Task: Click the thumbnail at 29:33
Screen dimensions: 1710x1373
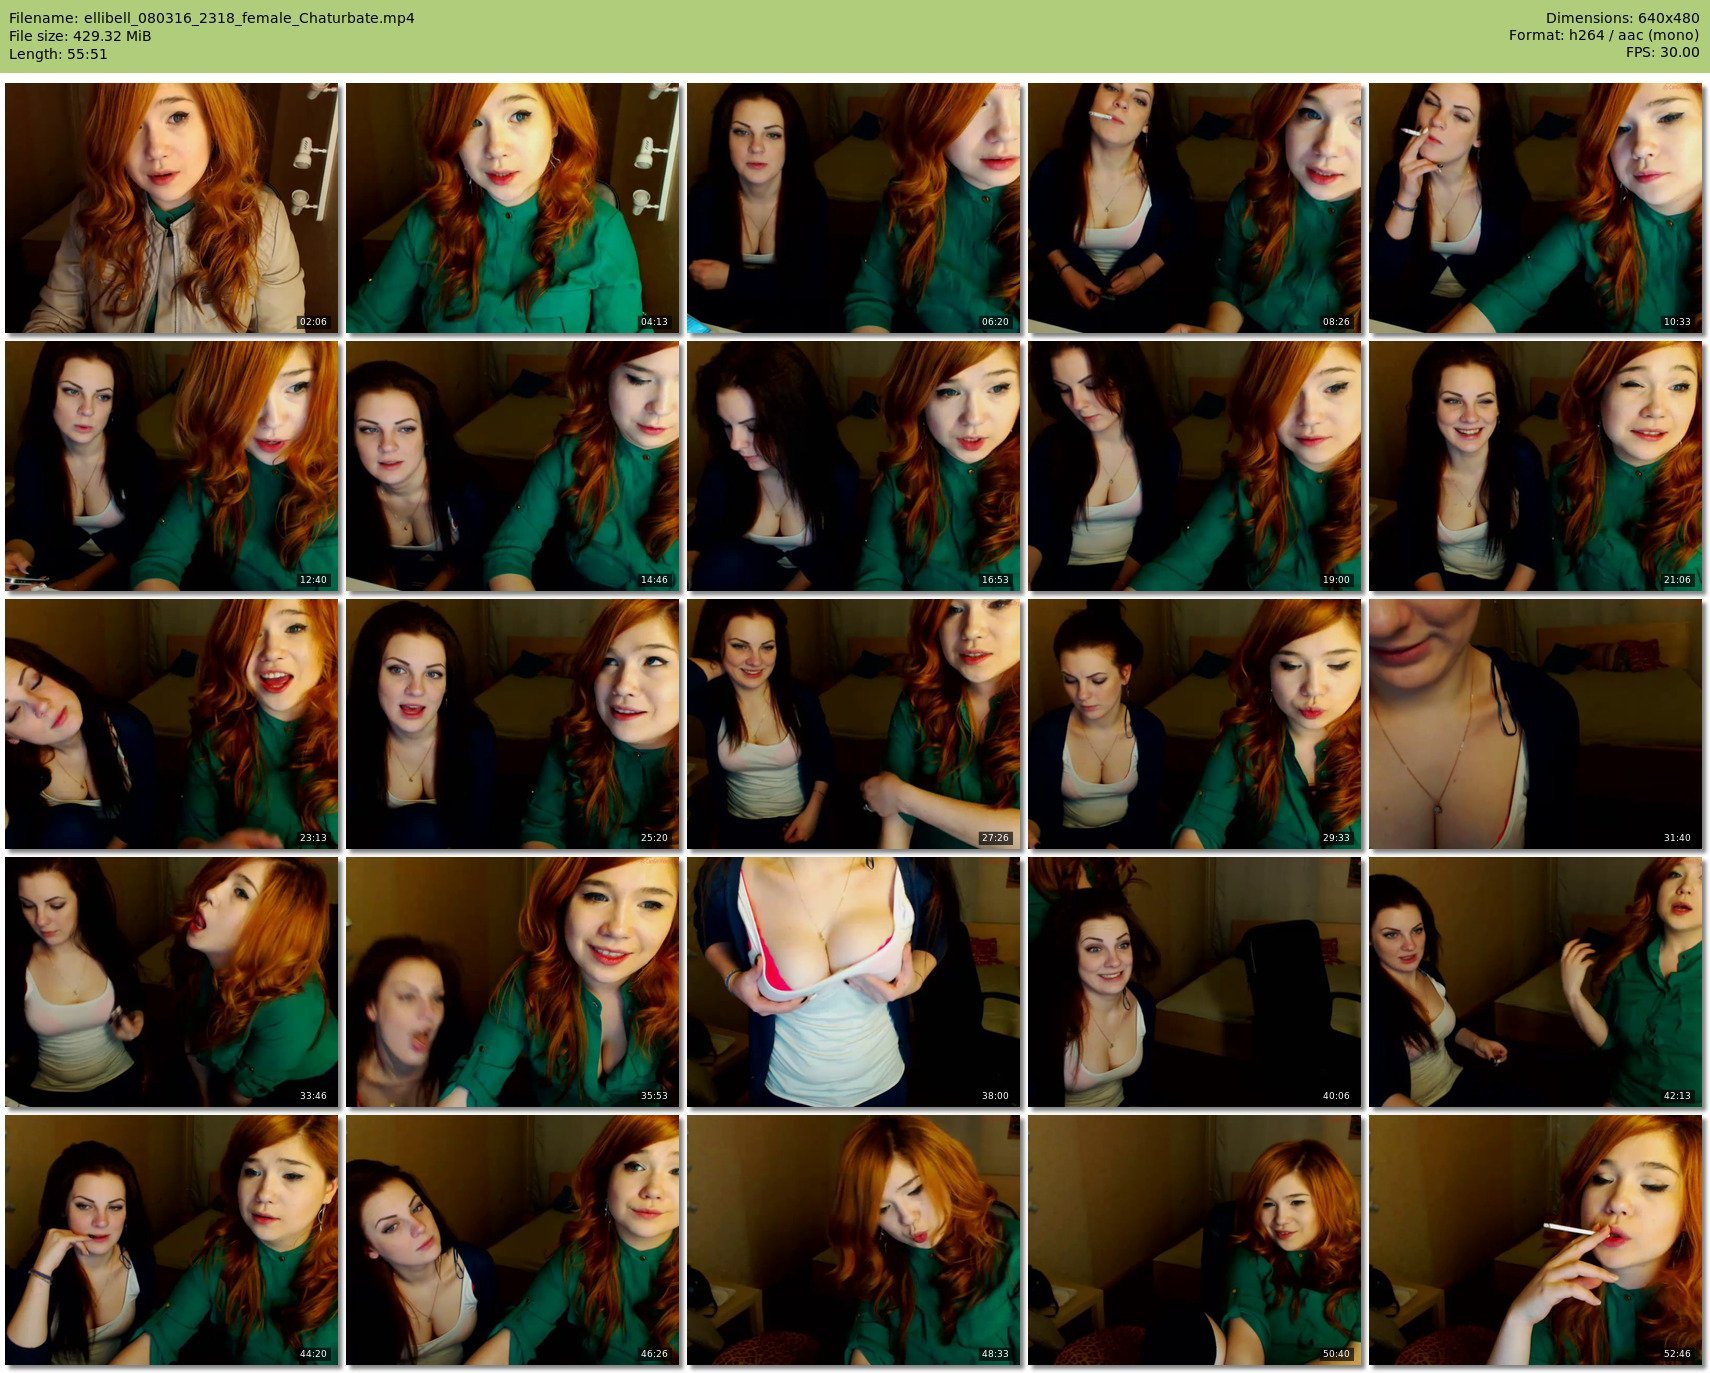Action: 1194,724
